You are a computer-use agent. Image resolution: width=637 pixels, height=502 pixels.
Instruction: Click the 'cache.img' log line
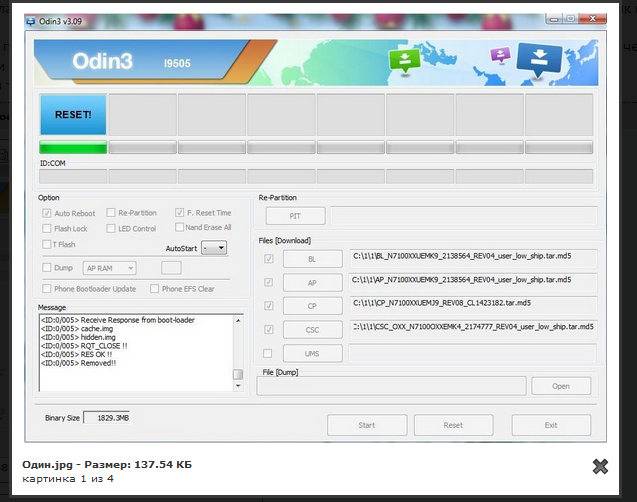[x=77, y=329]
